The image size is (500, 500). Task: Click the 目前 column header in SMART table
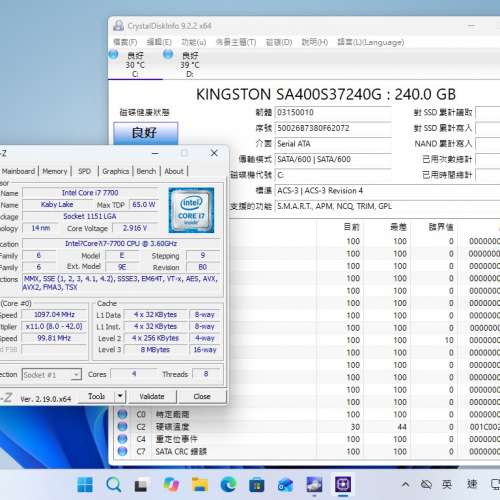click(x=352, y=227)
